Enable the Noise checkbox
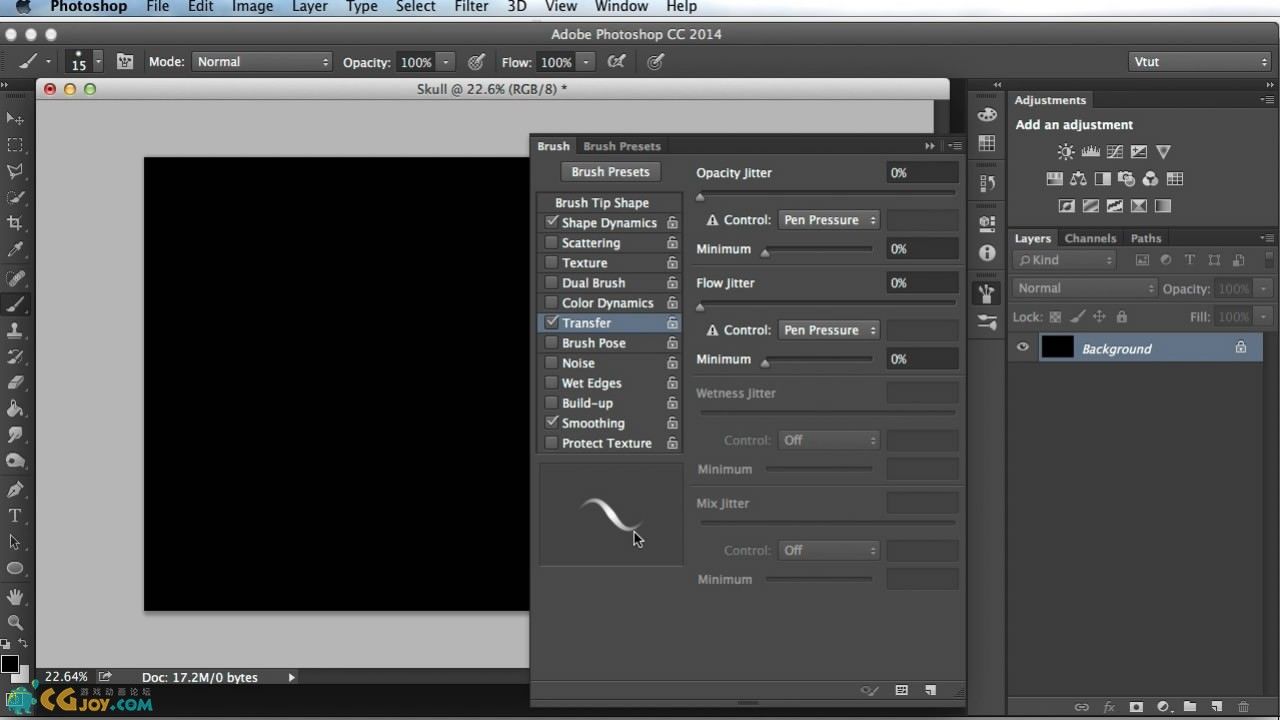Screen dimensions: 1280x720 (551, 362)
